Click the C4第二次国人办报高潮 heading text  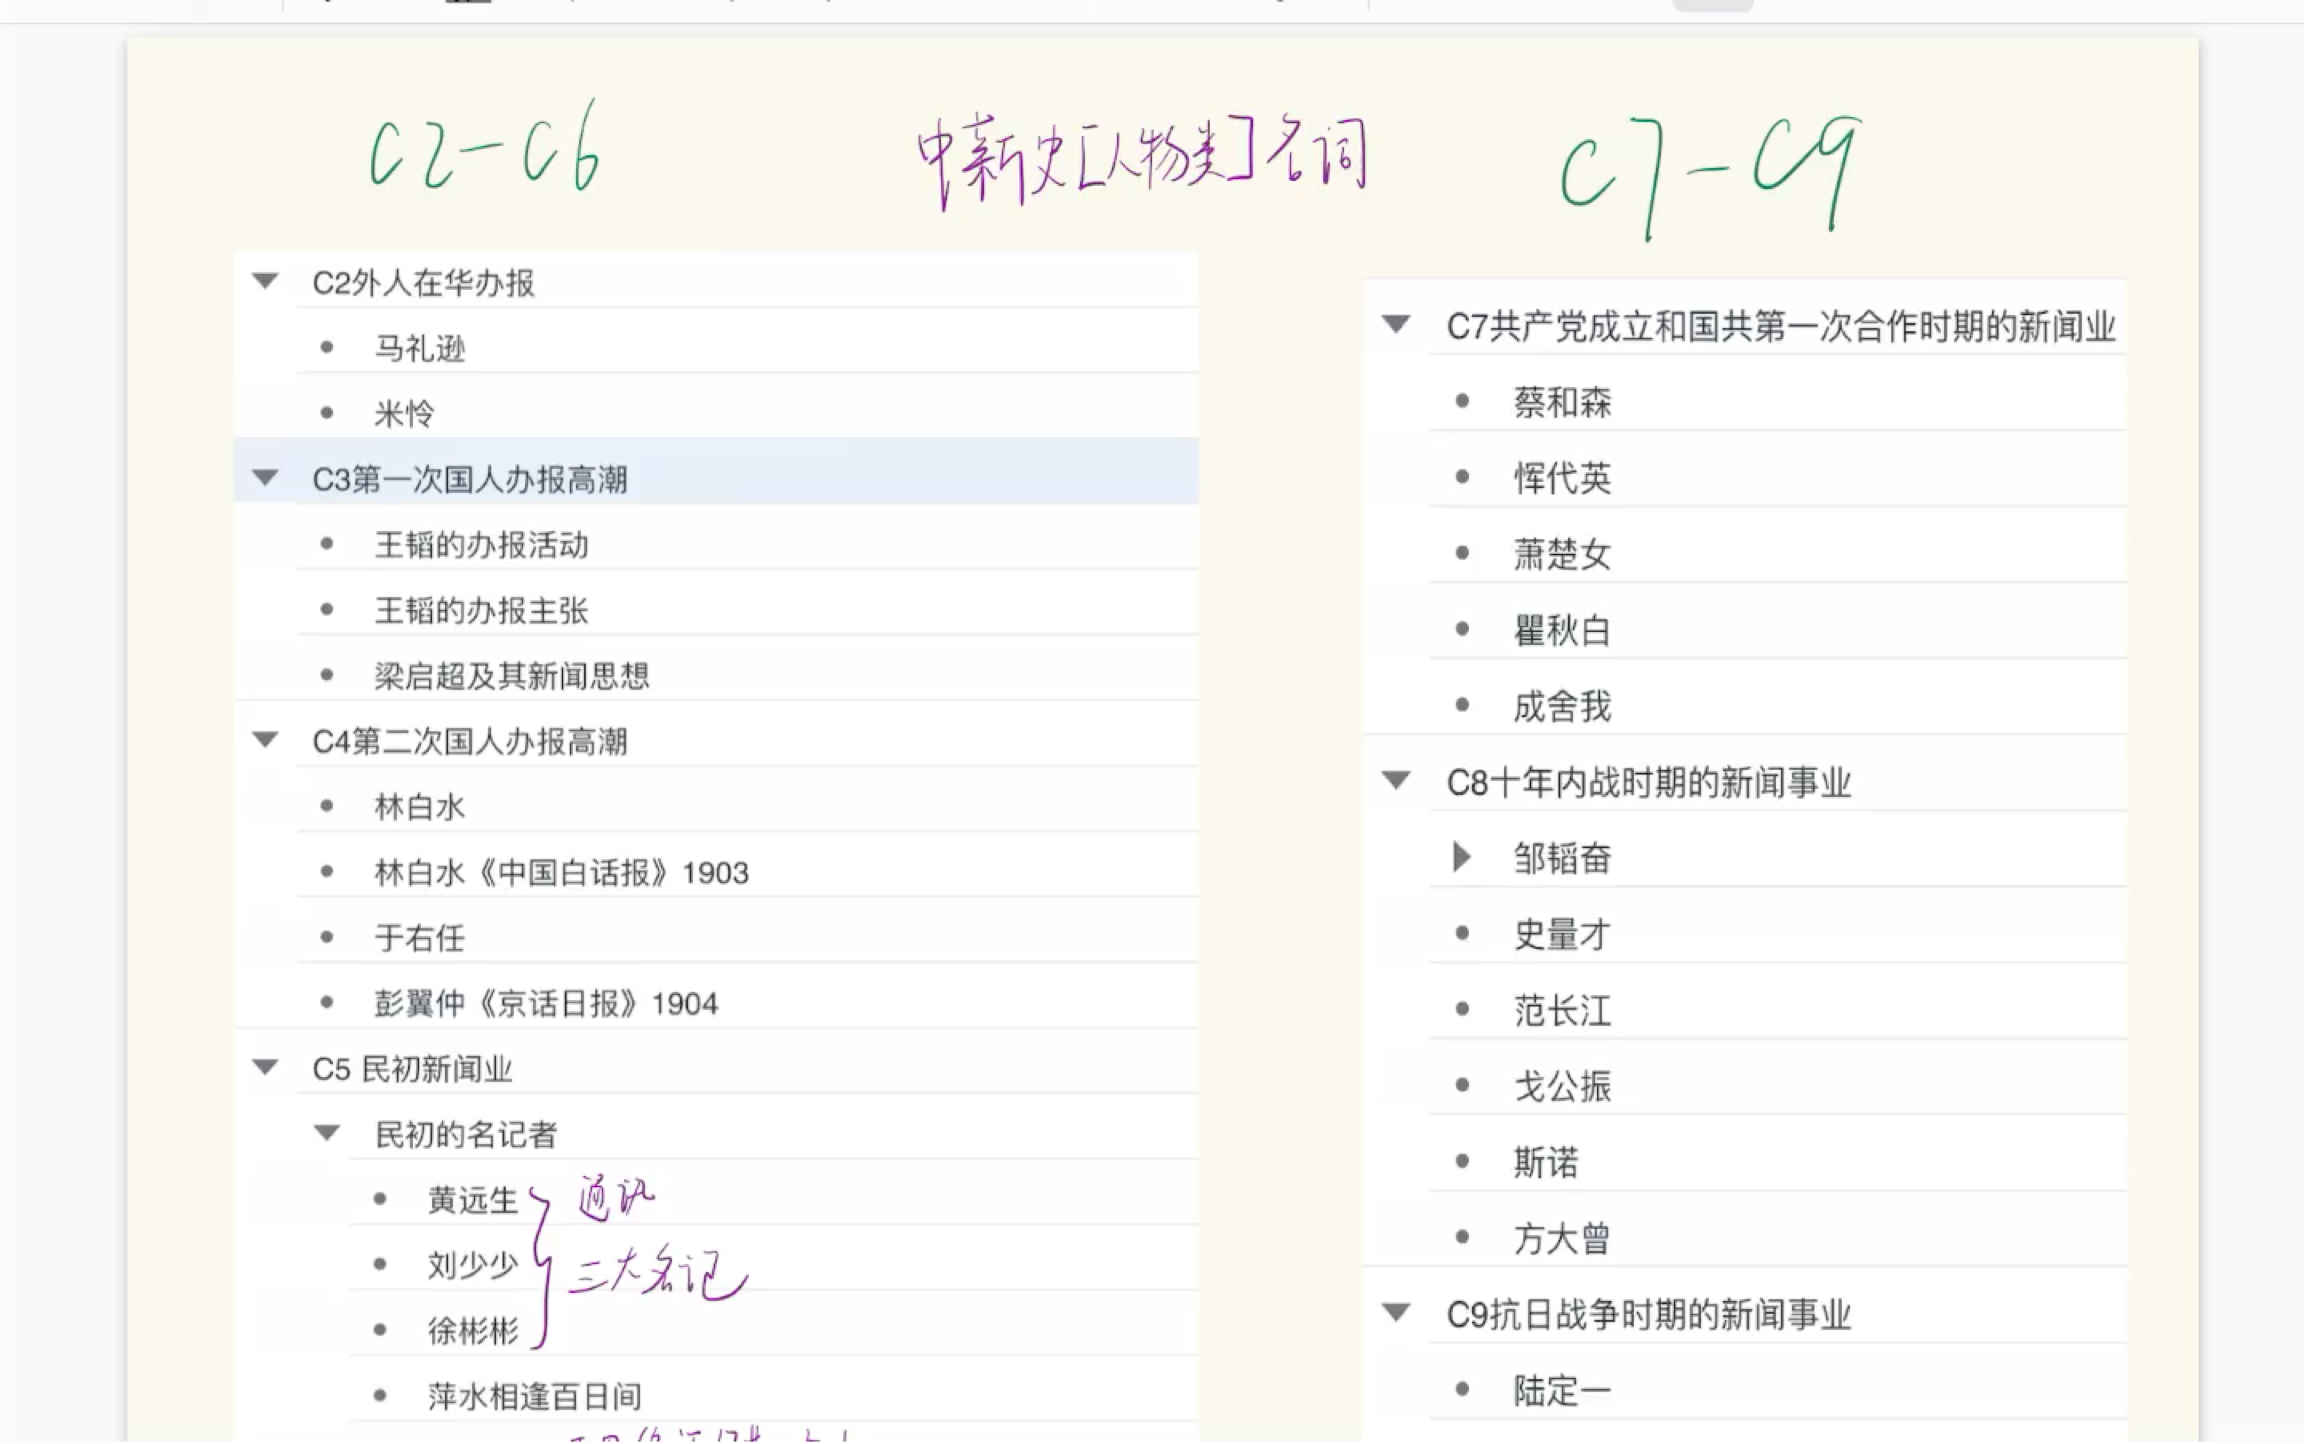(470, 741)
